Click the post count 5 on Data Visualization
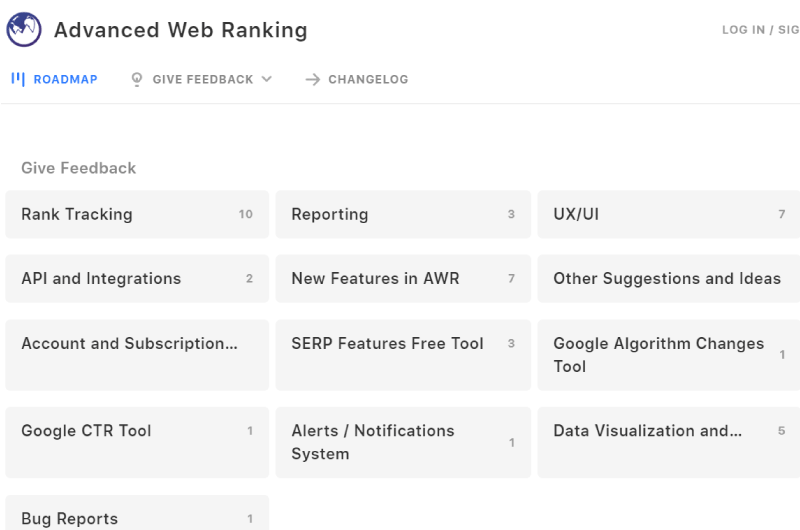Screen dimensions: 800x530 tap(781, 431)
